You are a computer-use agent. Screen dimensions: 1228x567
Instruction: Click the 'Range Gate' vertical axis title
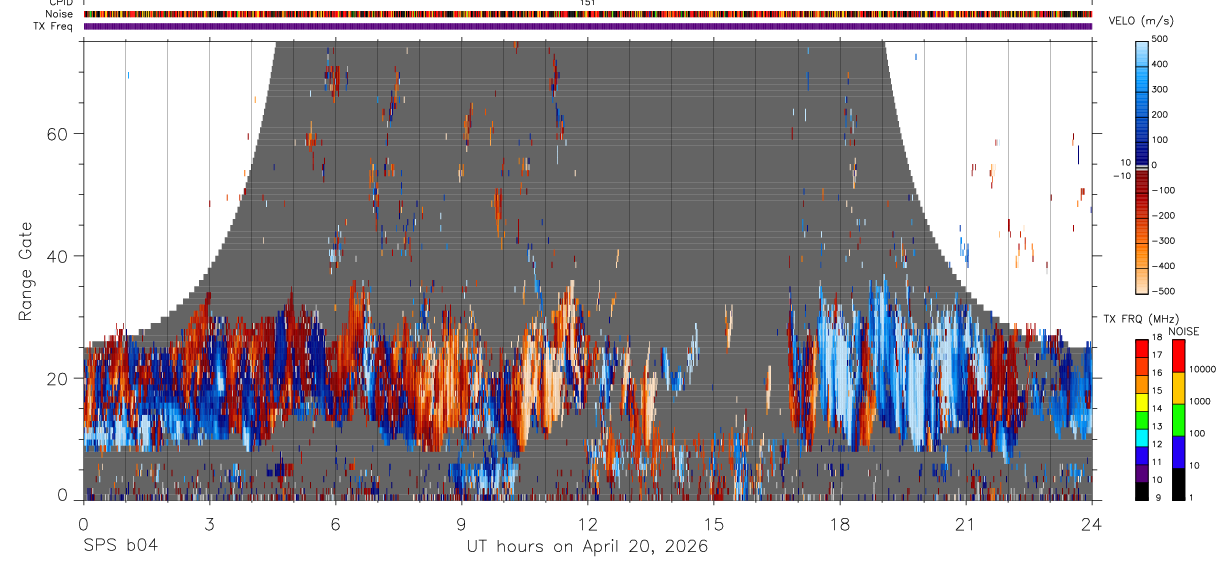tap(25, 271)
